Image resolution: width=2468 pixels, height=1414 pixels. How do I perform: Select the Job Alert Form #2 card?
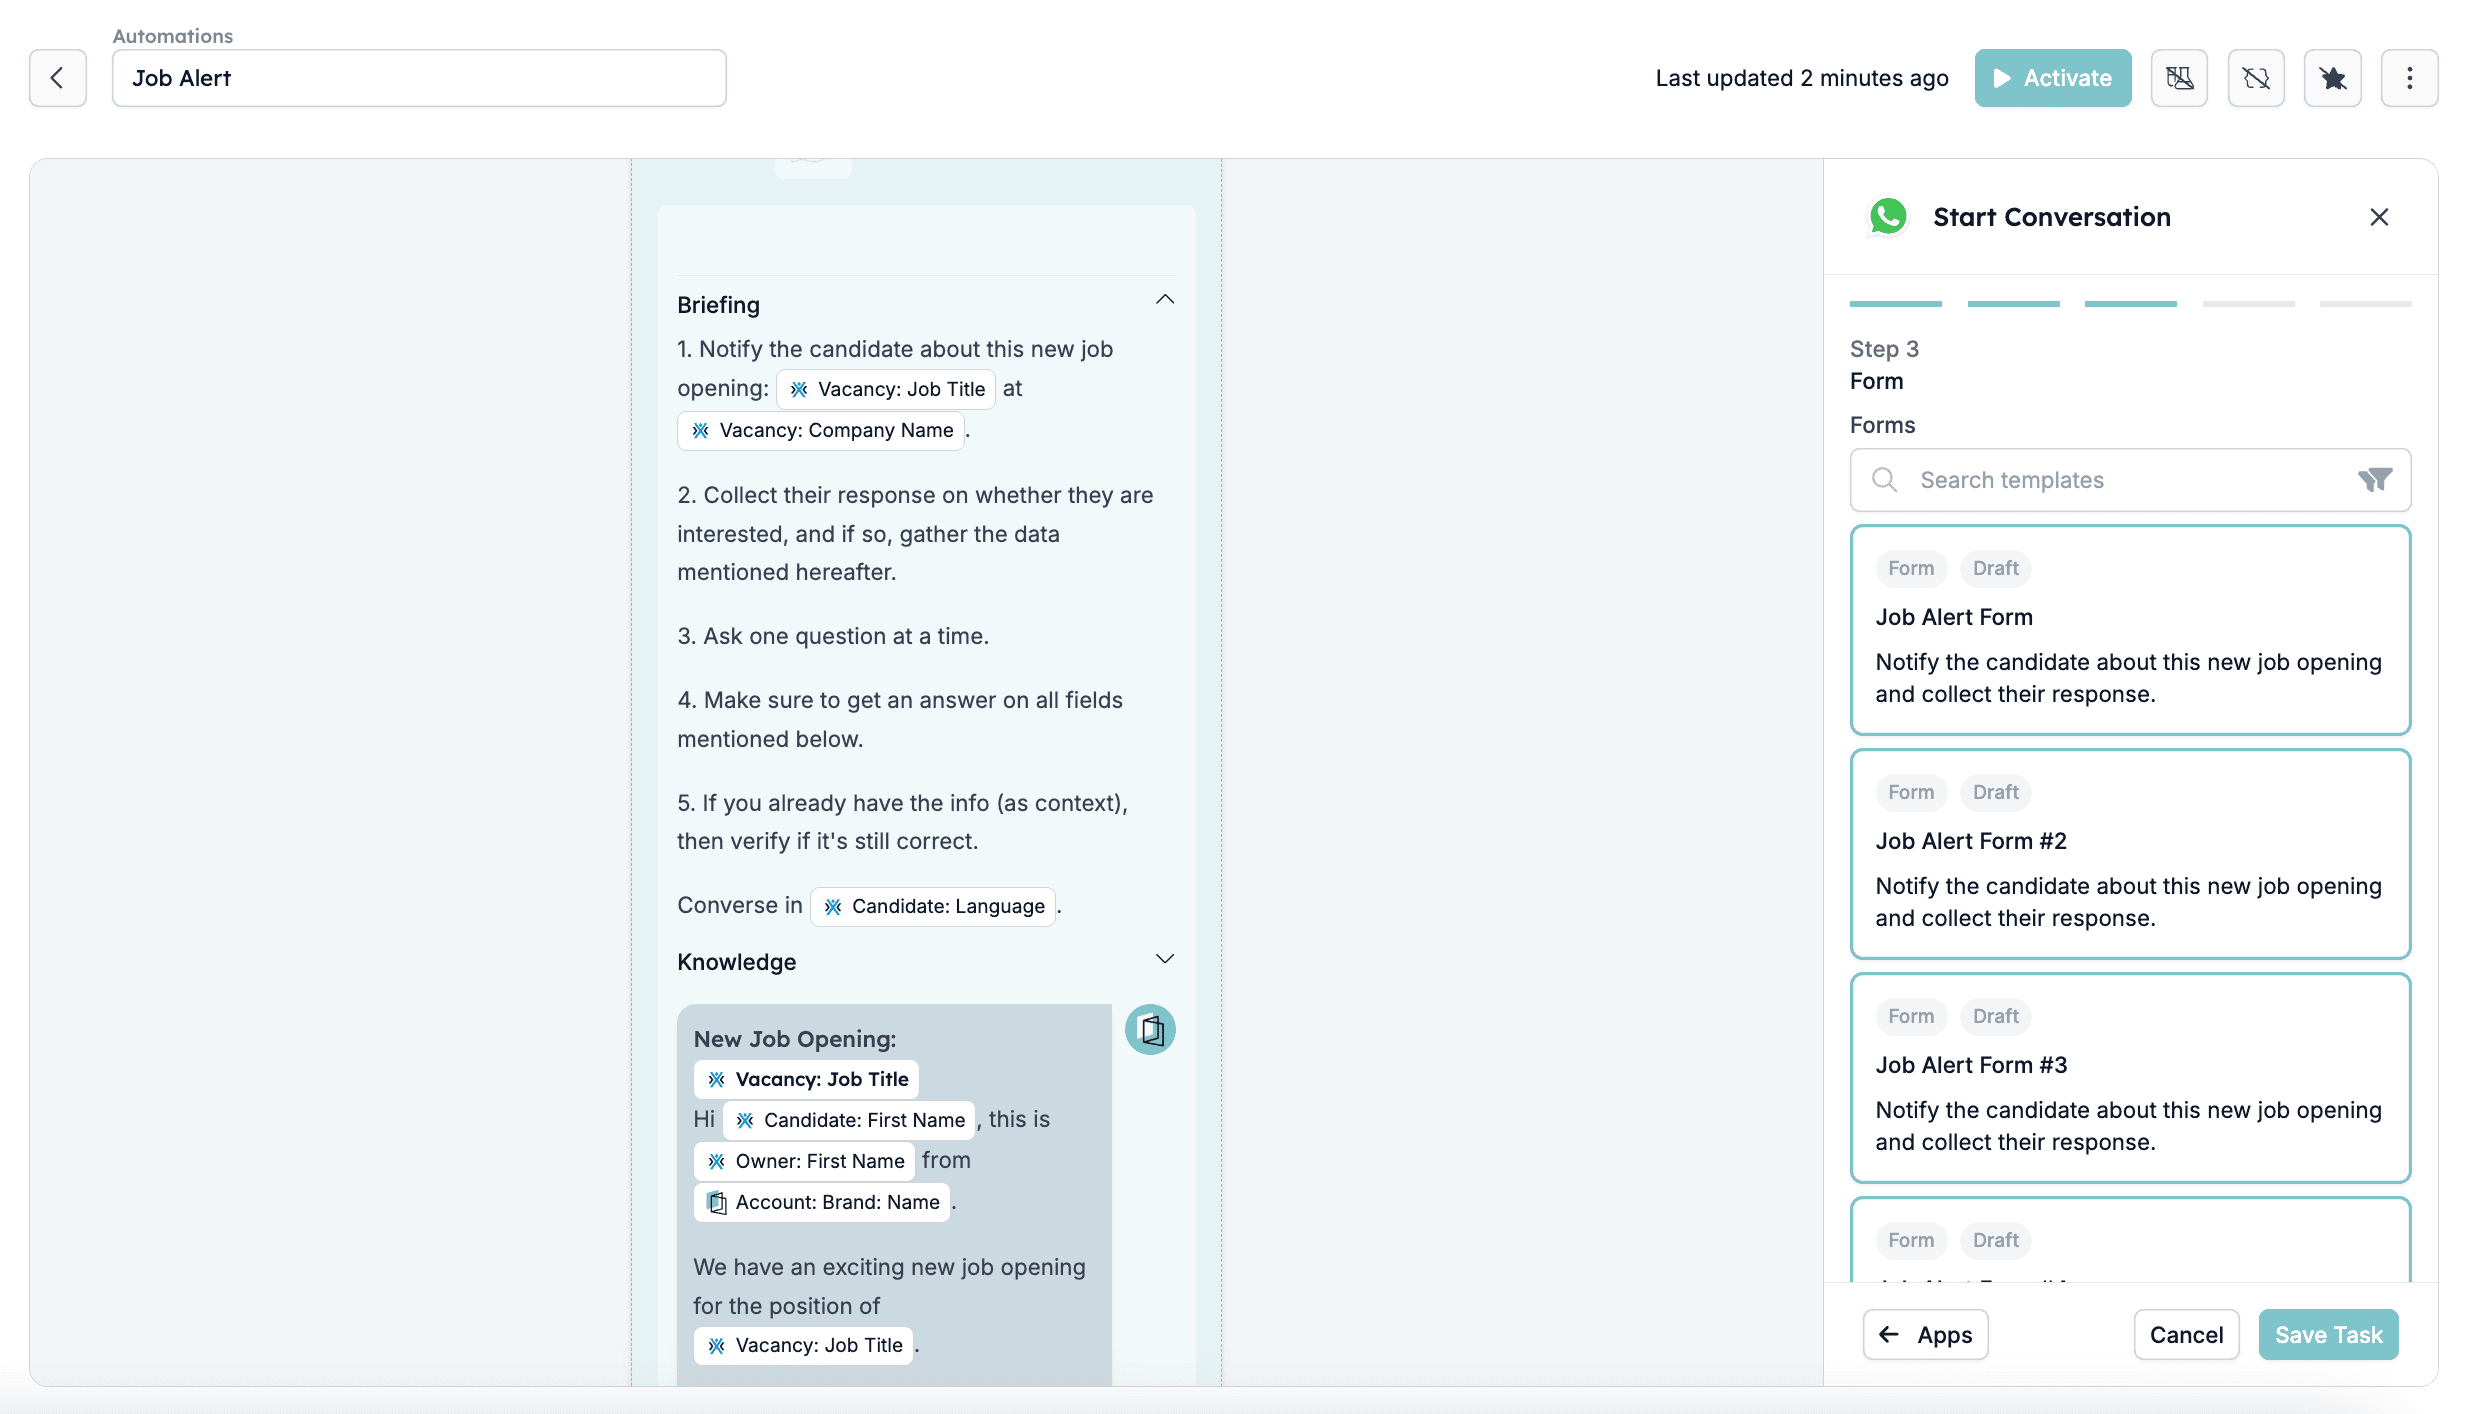2130,854
